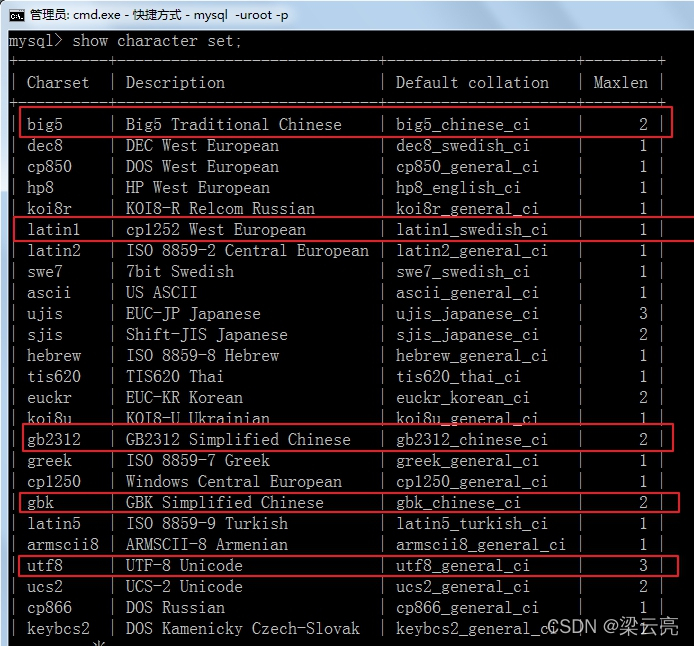
Task: Click the 'gb2312_chinese_ci' collation
Action: 472,440
